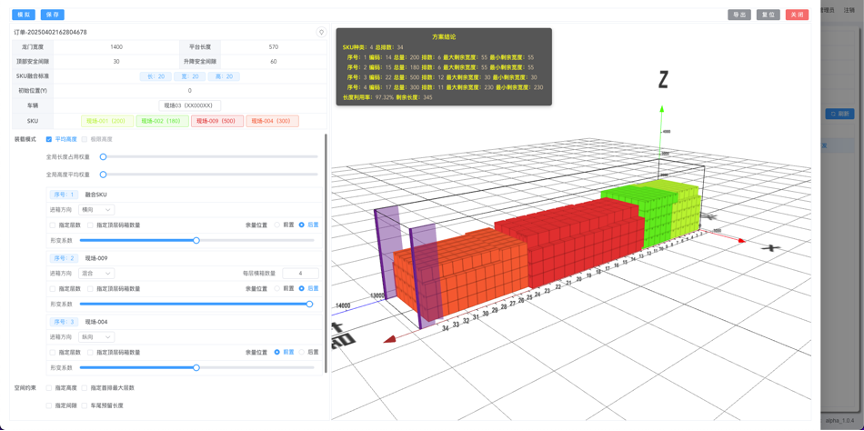Click the blue 模拟 simulate button
This screenshot has height=431, width=864.
[x=23, y=15]
